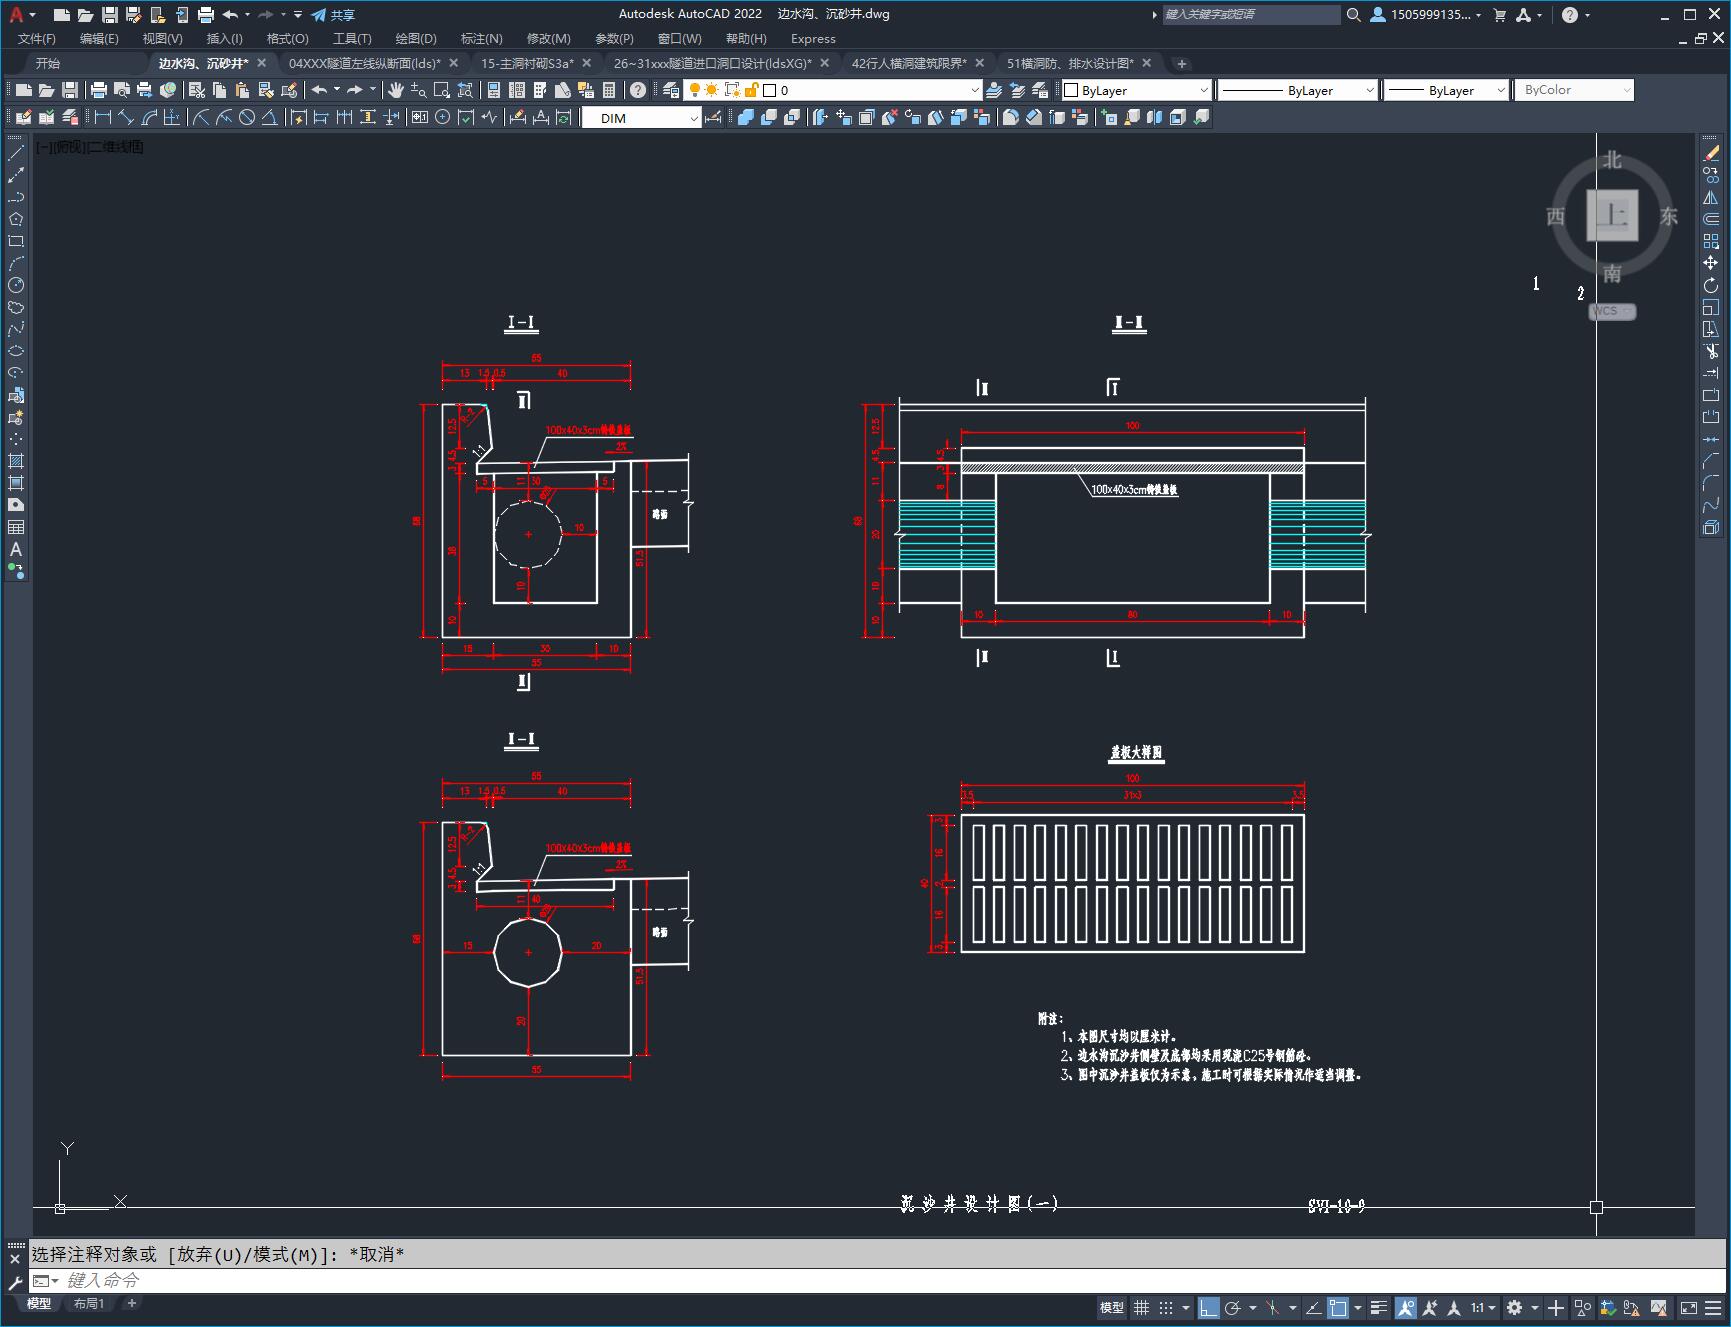Select the Move modify tool
The width and height of the screenshot is (1731, 1327).
(1711, 263)
